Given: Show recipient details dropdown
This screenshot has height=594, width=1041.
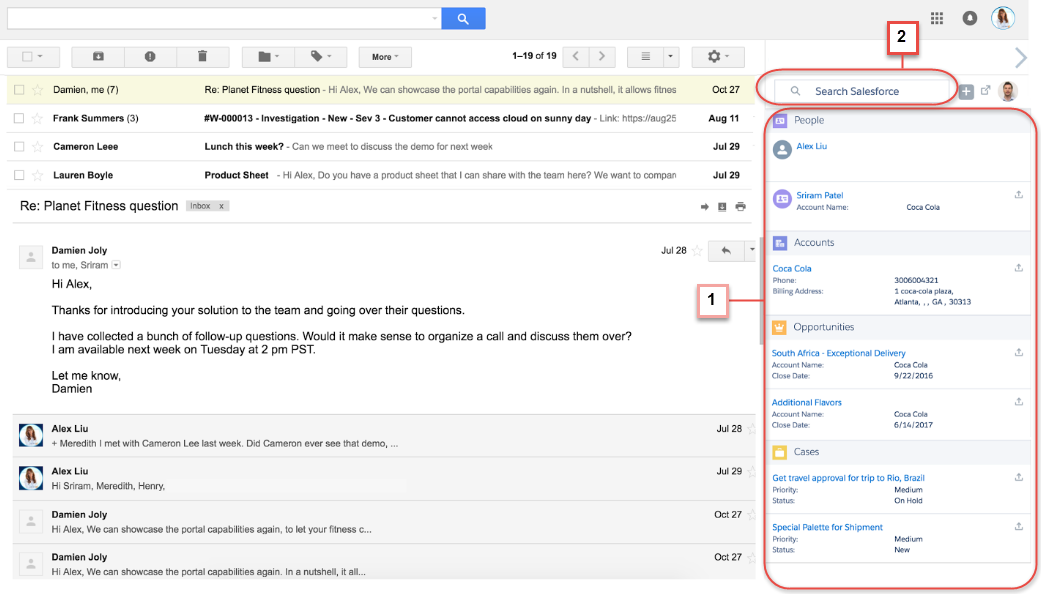Looking at the screenshot, I should [116, 265].
